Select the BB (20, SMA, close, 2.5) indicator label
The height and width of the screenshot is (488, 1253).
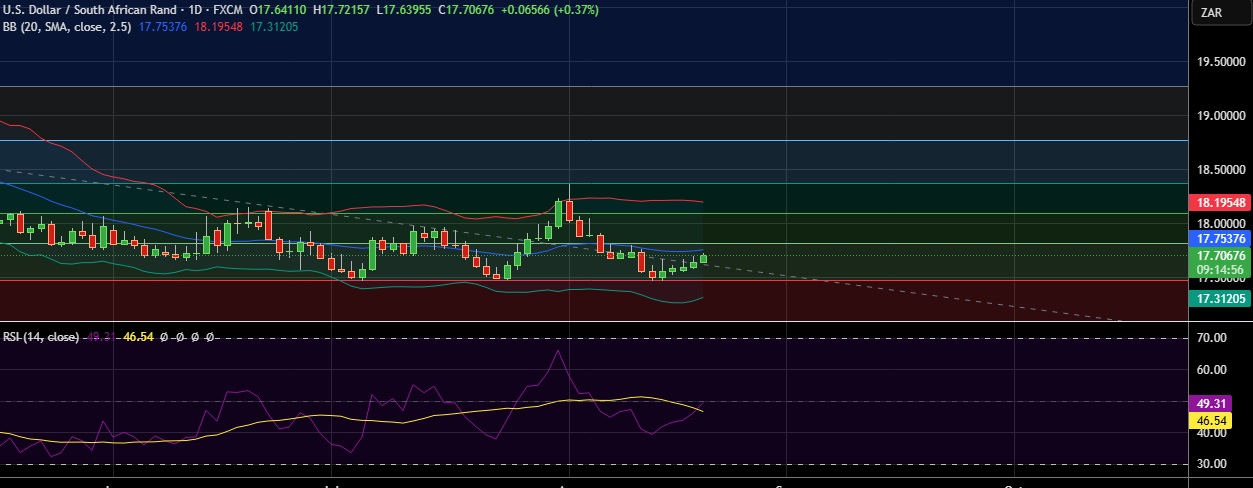(65, 27)
